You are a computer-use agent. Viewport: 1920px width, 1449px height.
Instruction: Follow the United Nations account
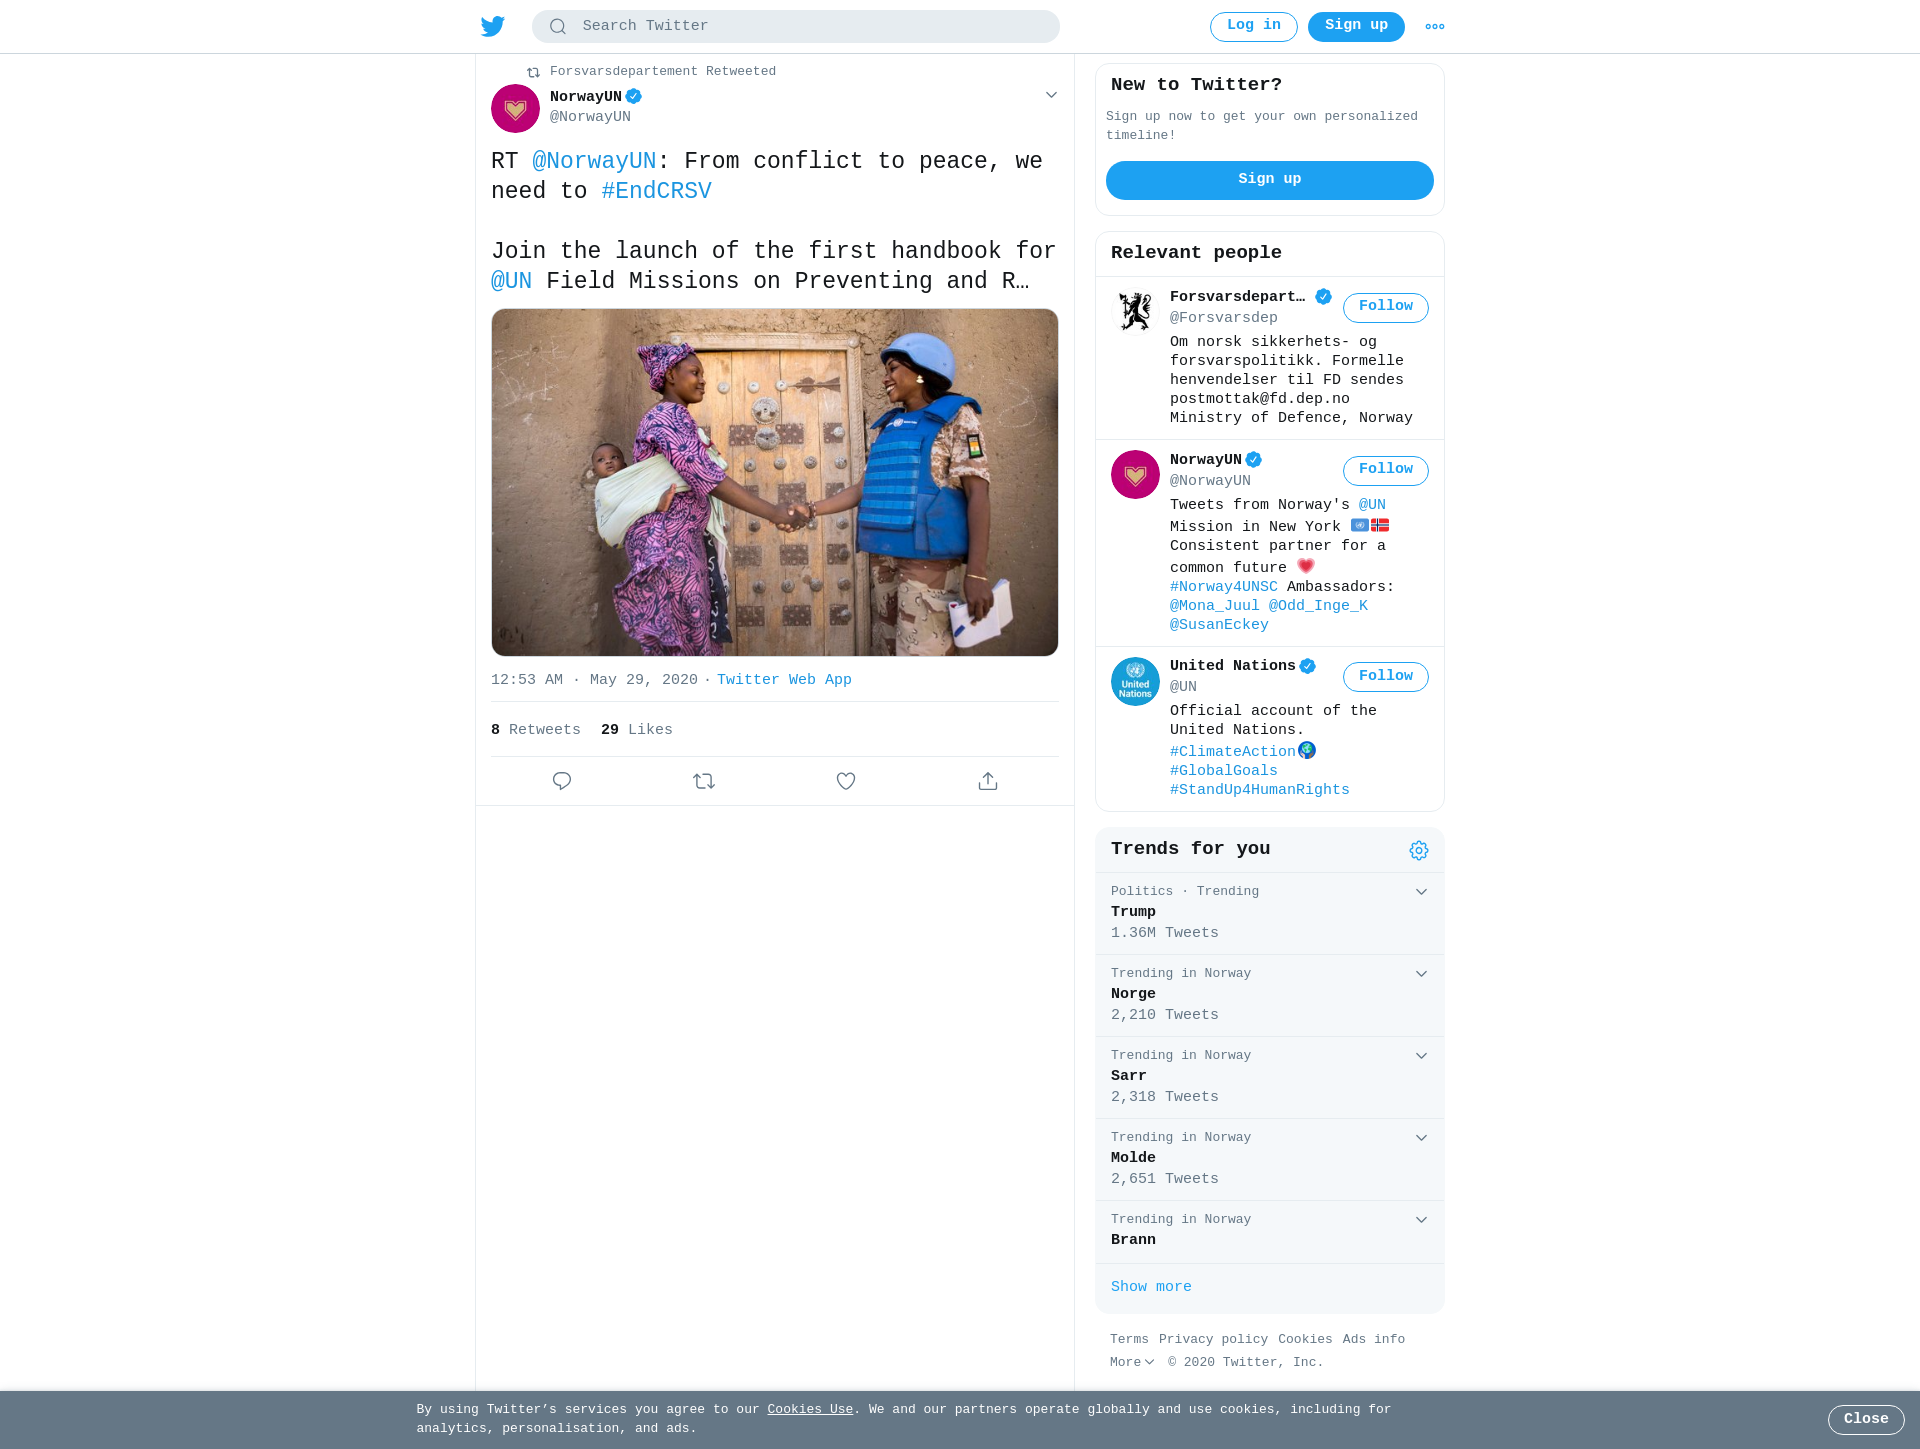1385,677
